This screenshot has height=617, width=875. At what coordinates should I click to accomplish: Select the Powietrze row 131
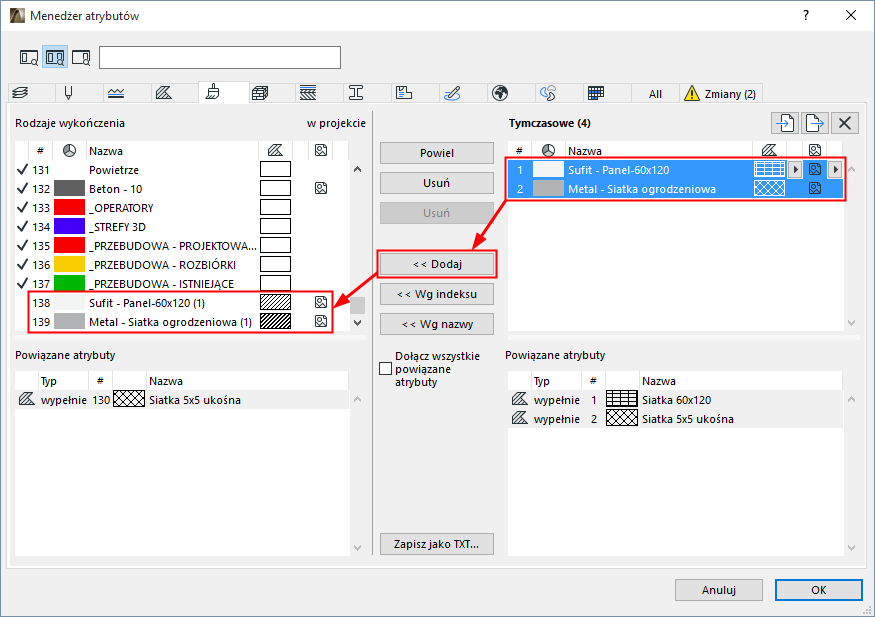click(x=182, y=170)
